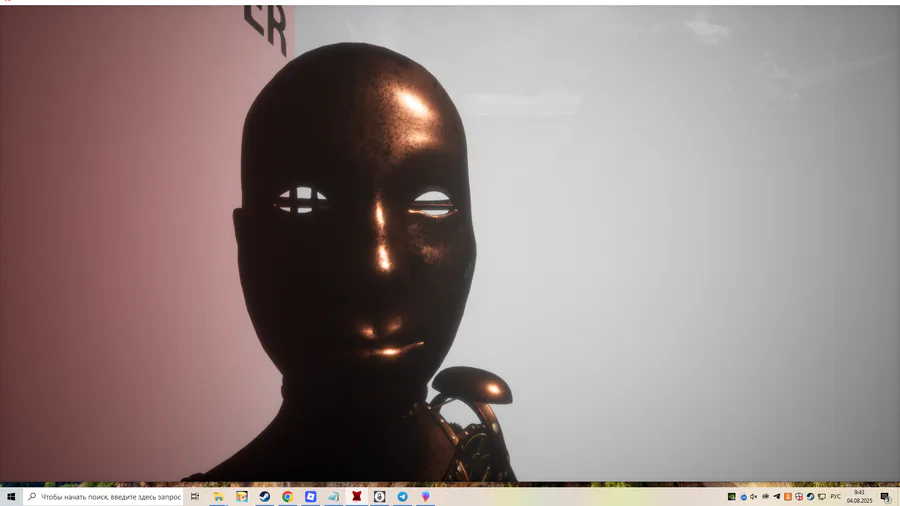Open File Explorer from the taskbar

click(x=219, y=497)
